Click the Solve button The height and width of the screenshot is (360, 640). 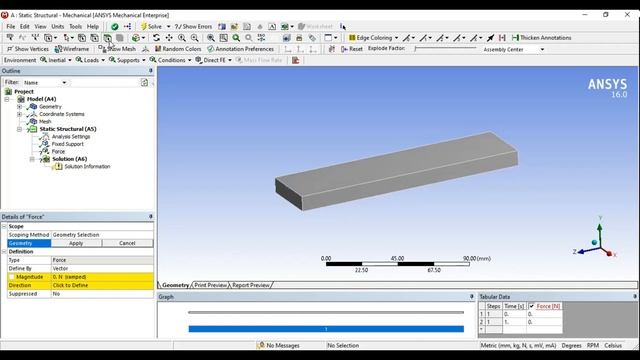[x=151, y=27]
